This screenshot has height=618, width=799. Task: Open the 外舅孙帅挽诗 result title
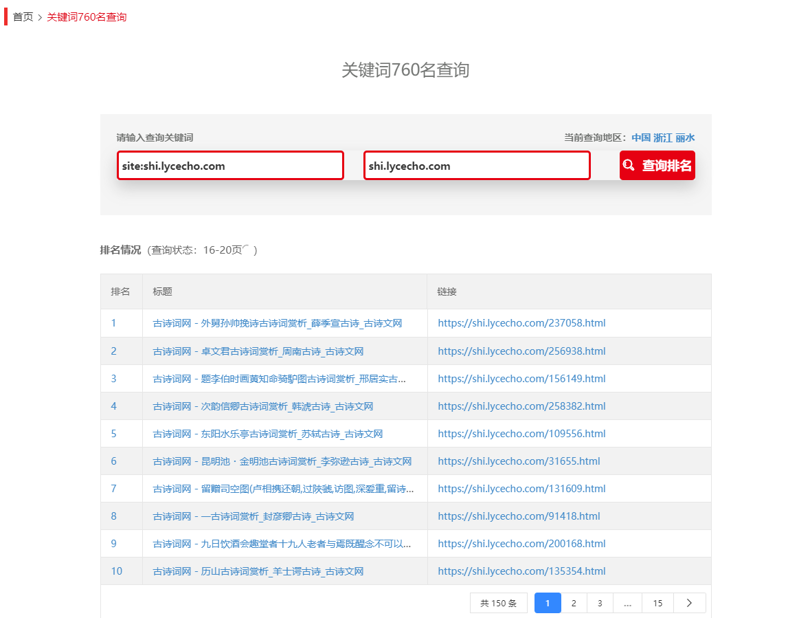click(x=277, y=324)
